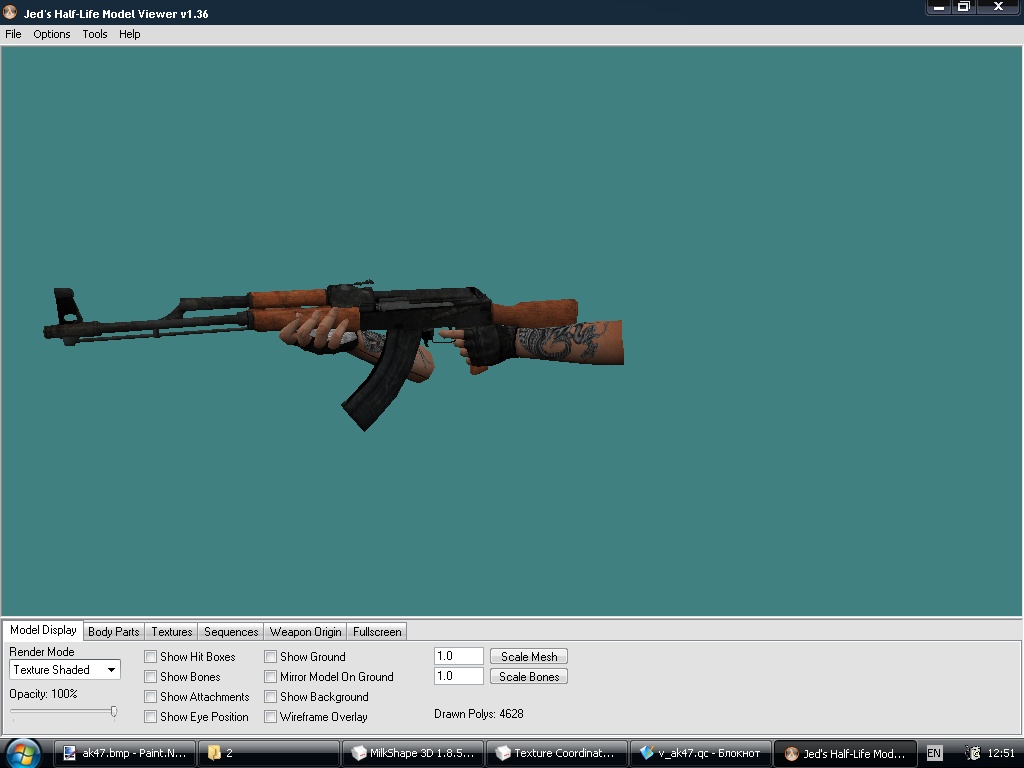Switch to the Textures tab

(171, 632)
